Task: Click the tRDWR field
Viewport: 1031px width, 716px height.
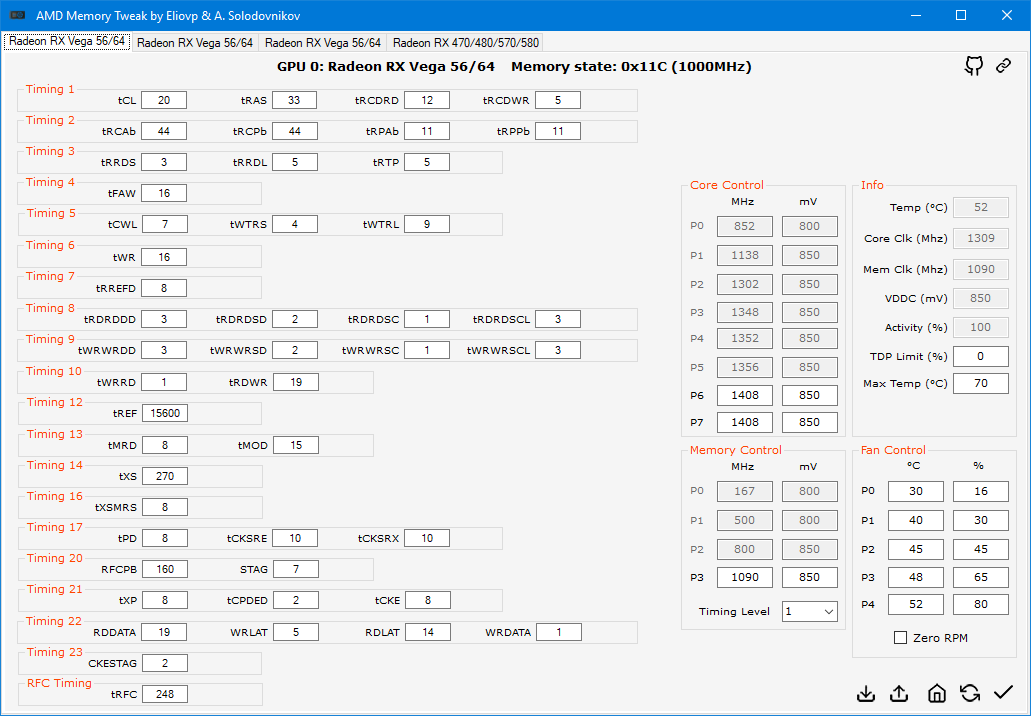Action: (296, 382)
